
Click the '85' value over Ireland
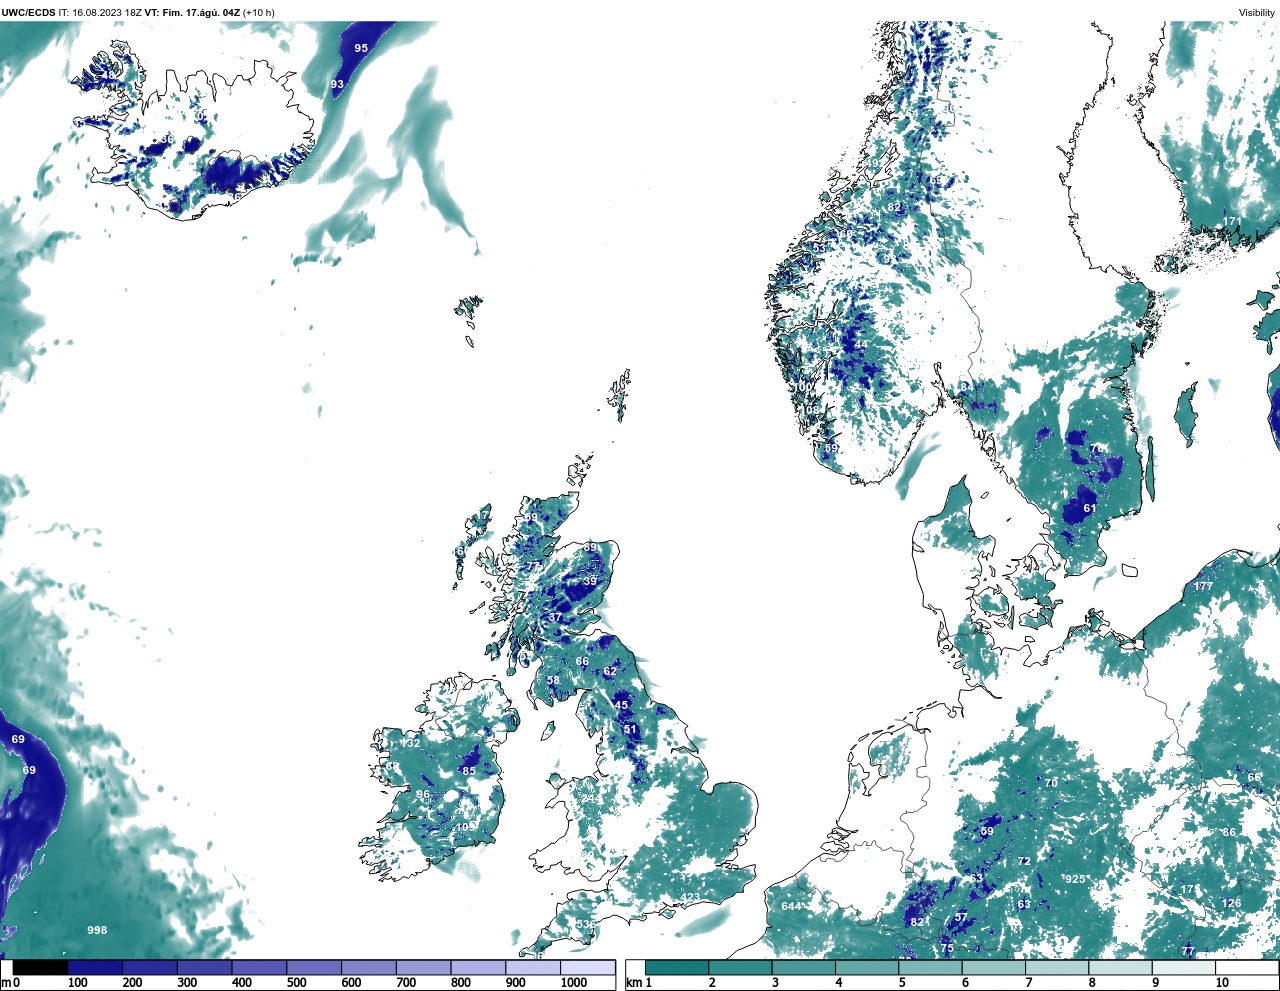click(469, 771)
